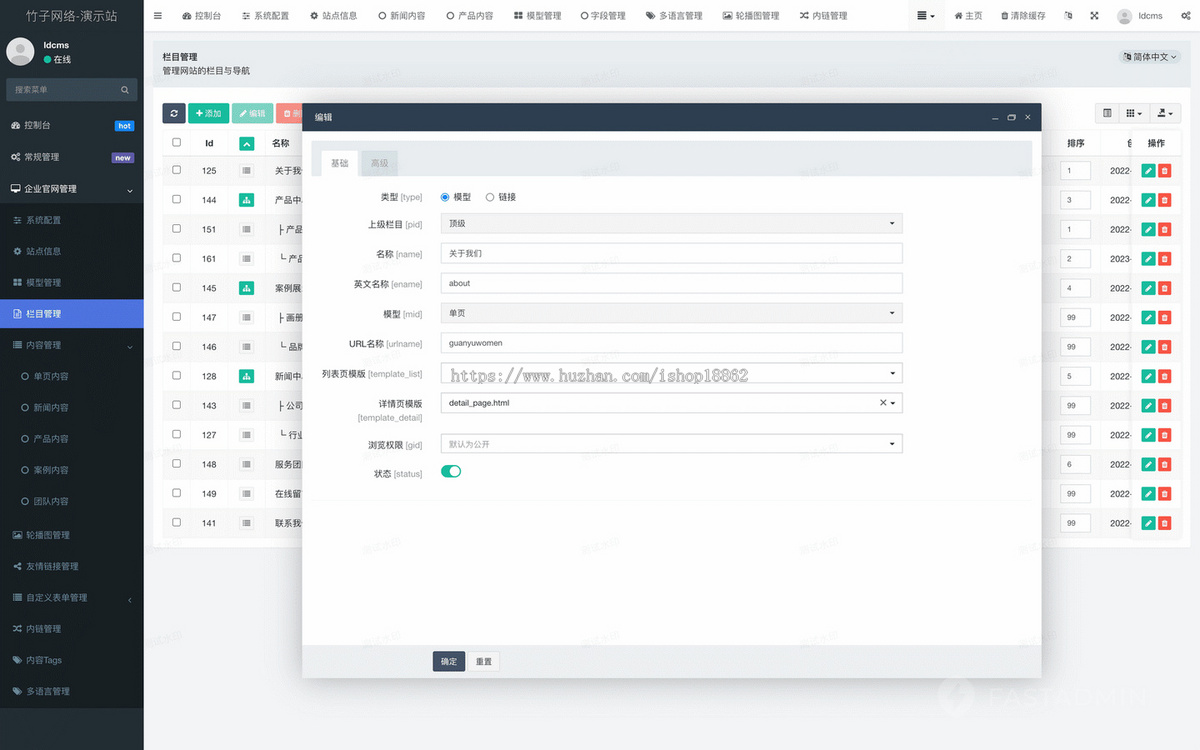The width and height of the screenshot is (1200, 750).
Task: Click the hamburger menu icon in top bar
Action: [x=158, y=16]
